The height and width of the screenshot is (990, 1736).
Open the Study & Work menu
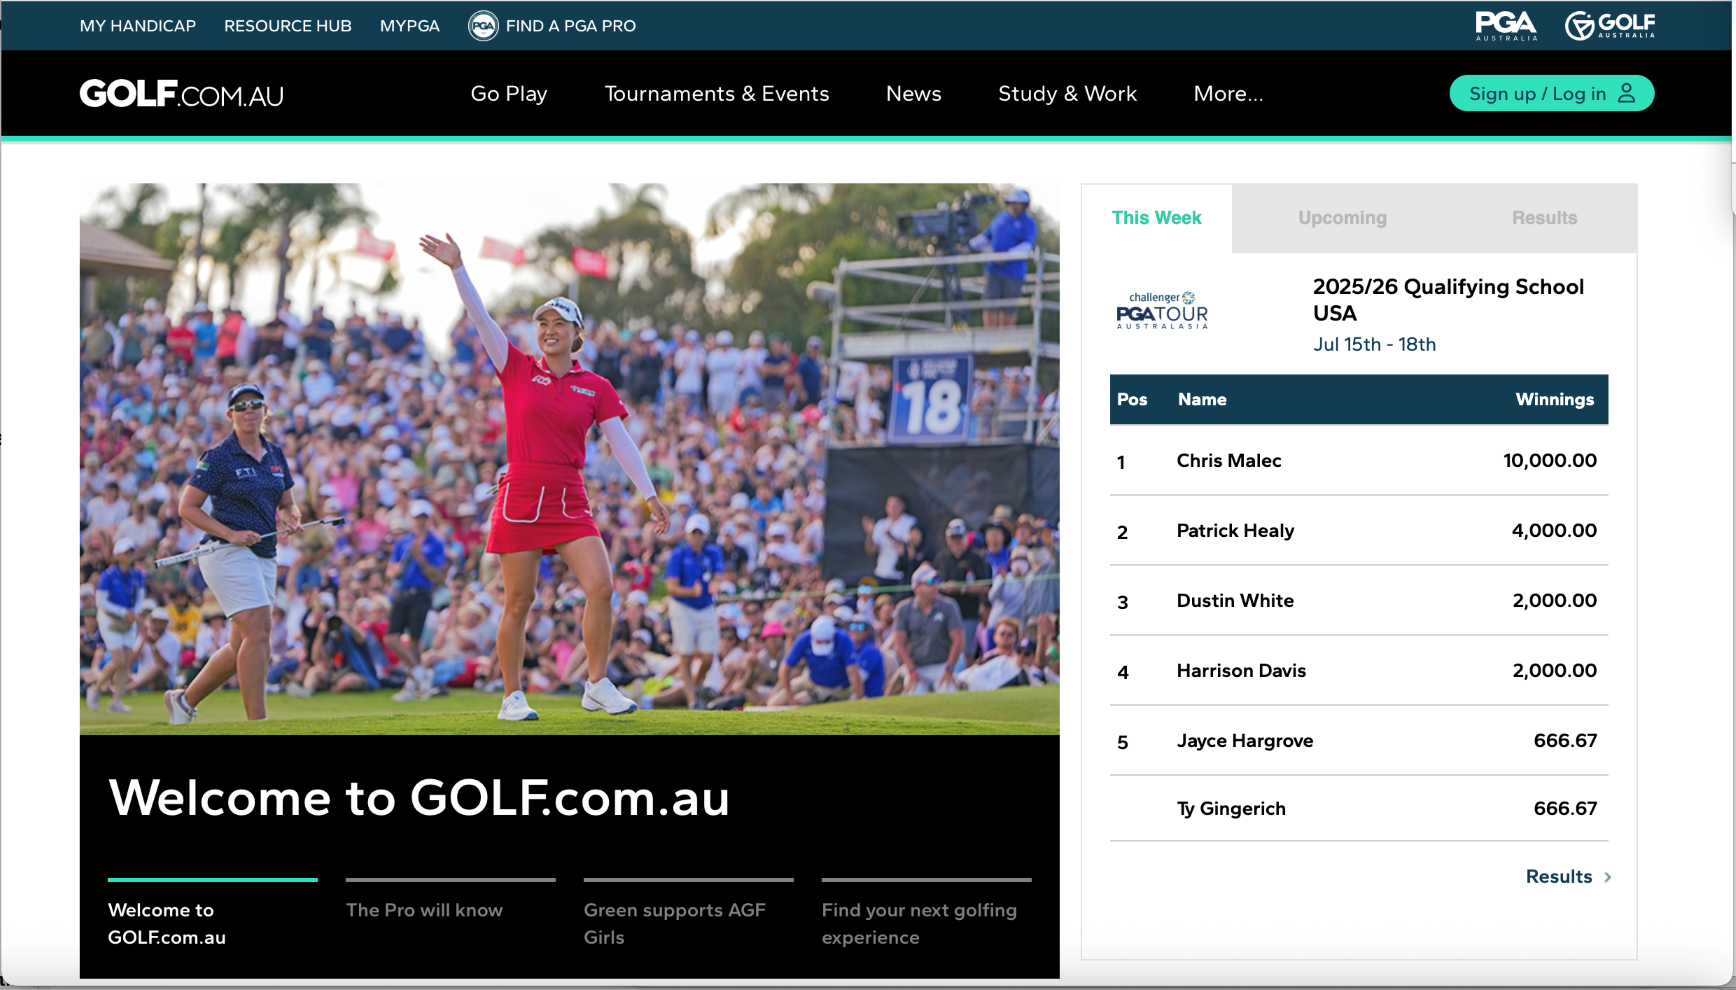pyautogui.click(x=1067, y=93)
